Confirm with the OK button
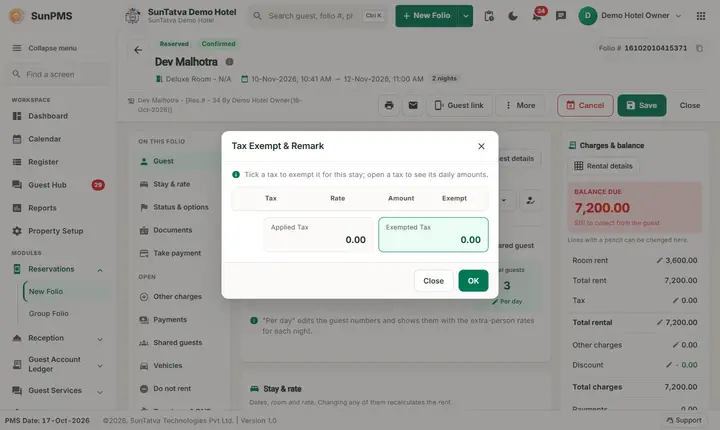 (473, 281)
